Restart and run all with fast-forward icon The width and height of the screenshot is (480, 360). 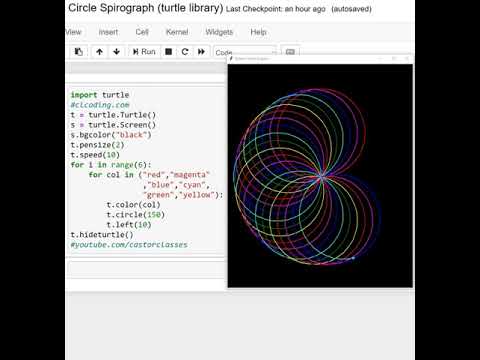201,52
